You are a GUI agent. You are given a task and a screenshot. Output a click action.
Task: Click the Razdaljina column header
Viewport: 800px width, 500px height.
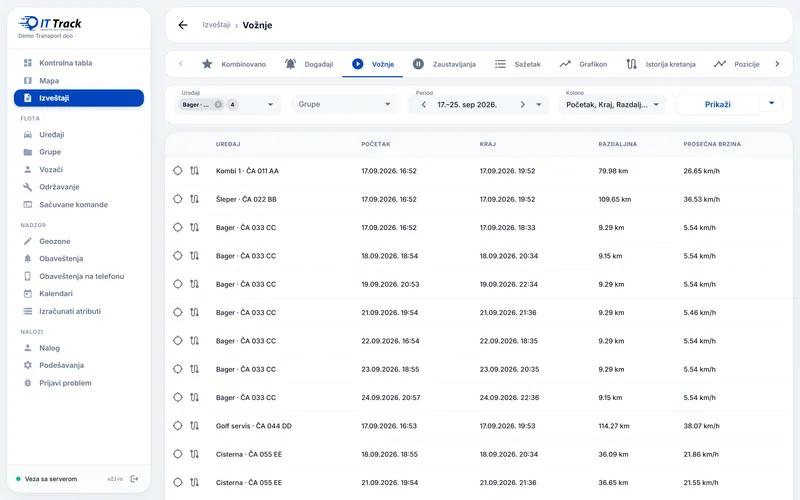click(x=618, y=144)
